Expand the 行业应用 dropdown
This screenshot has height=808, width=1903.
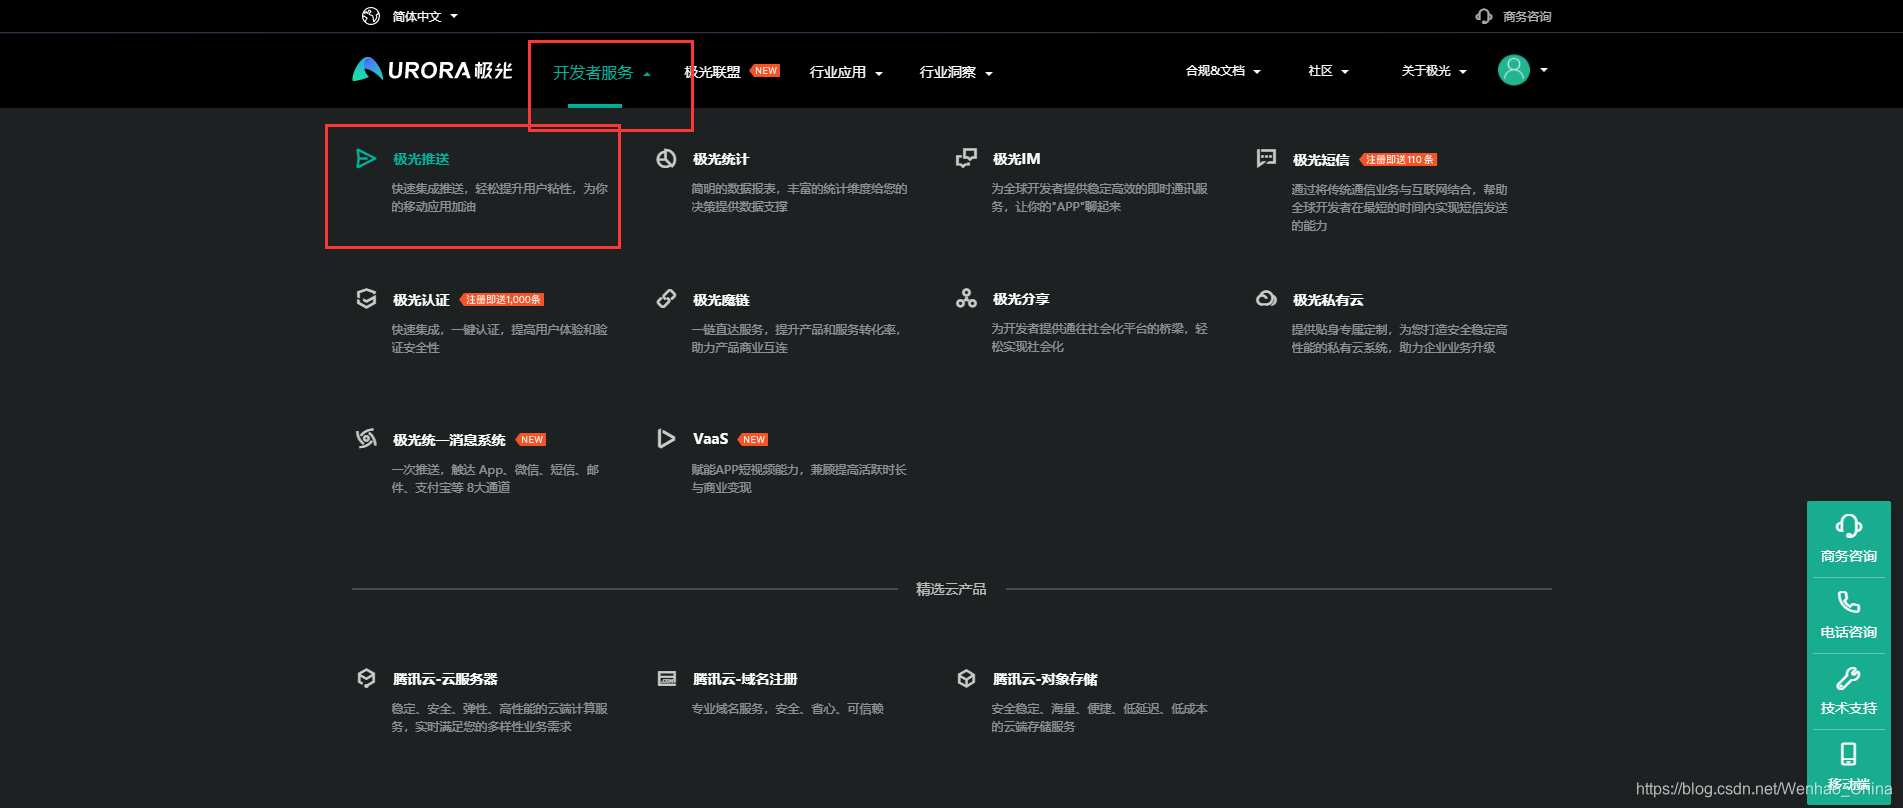click(846, 73)
